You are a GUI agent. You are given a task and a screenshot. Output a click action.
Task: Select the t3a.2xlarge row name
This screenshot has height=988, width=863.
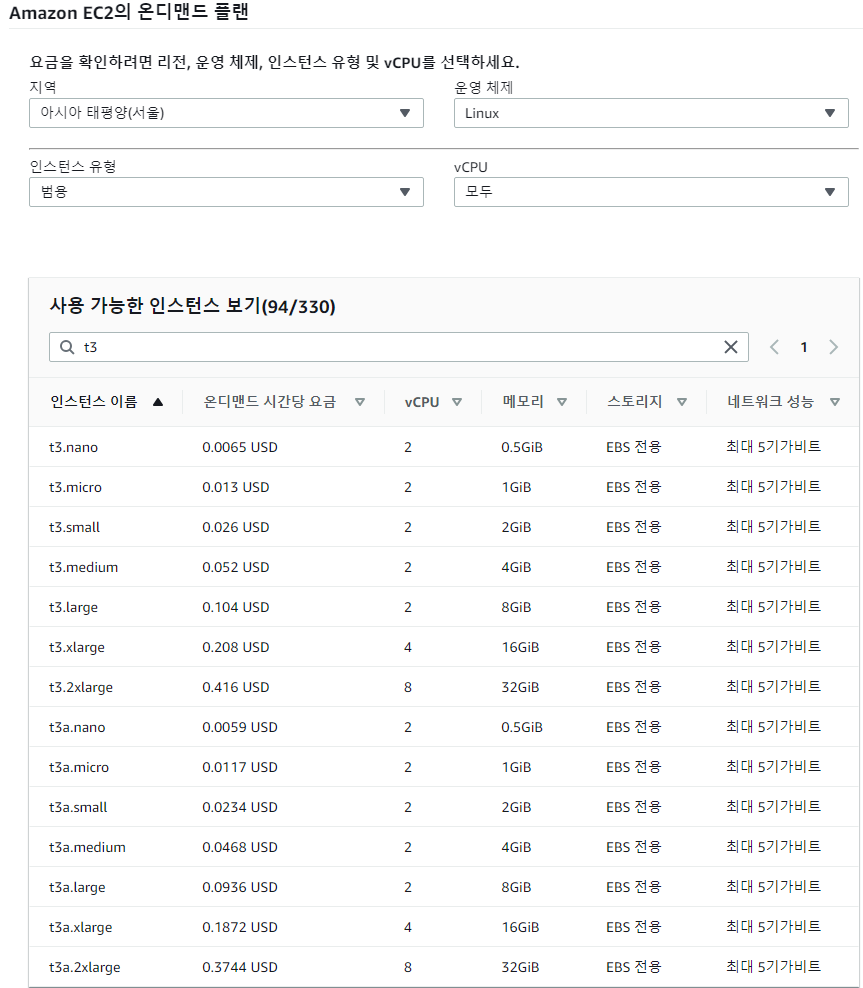(85, 967)
